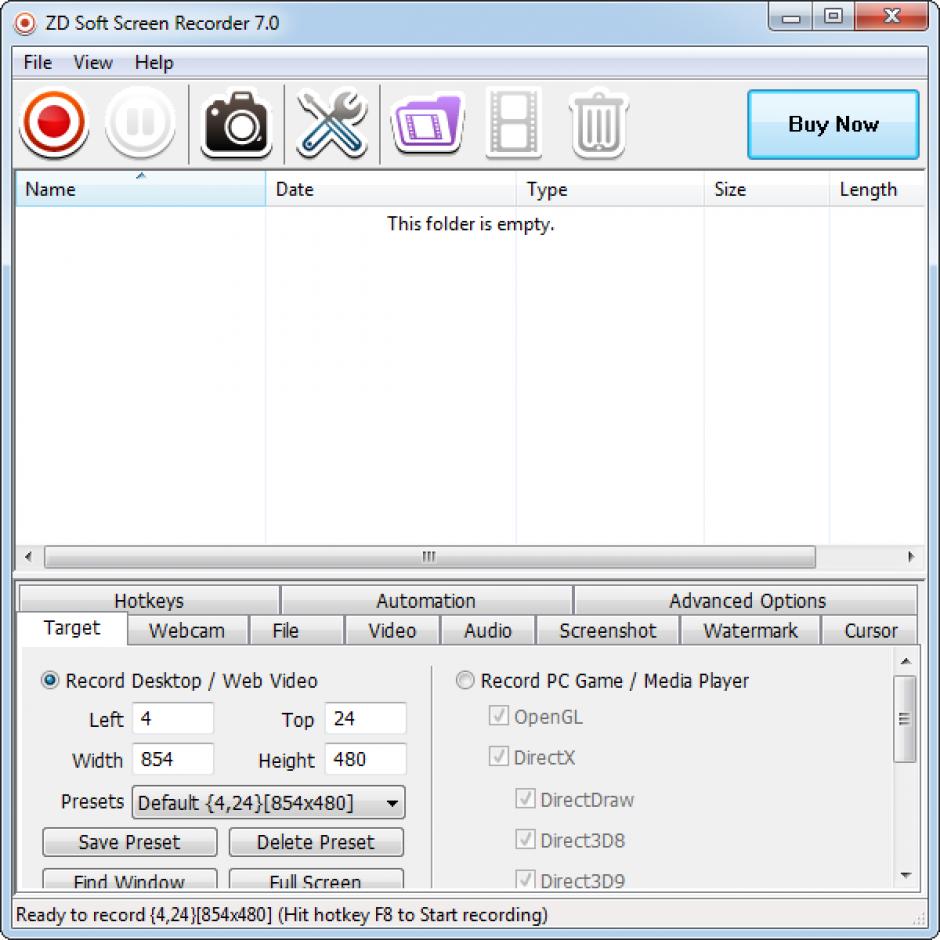Click the 'This folder is empty.' message
Image resolution: width=940 pixels, height=940 pixels.
pyautogui.click(x=471, y=224)
